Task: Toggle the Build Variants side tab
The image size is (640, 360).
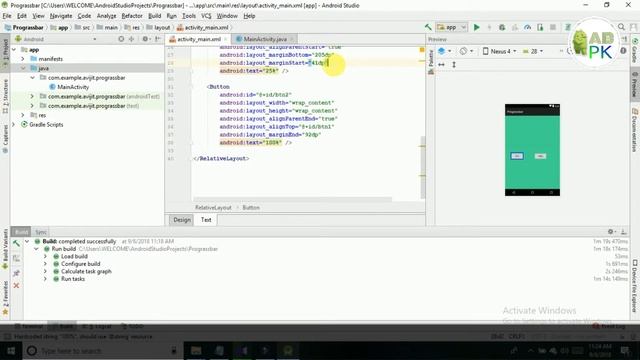Action: click(x=5, y=249)
